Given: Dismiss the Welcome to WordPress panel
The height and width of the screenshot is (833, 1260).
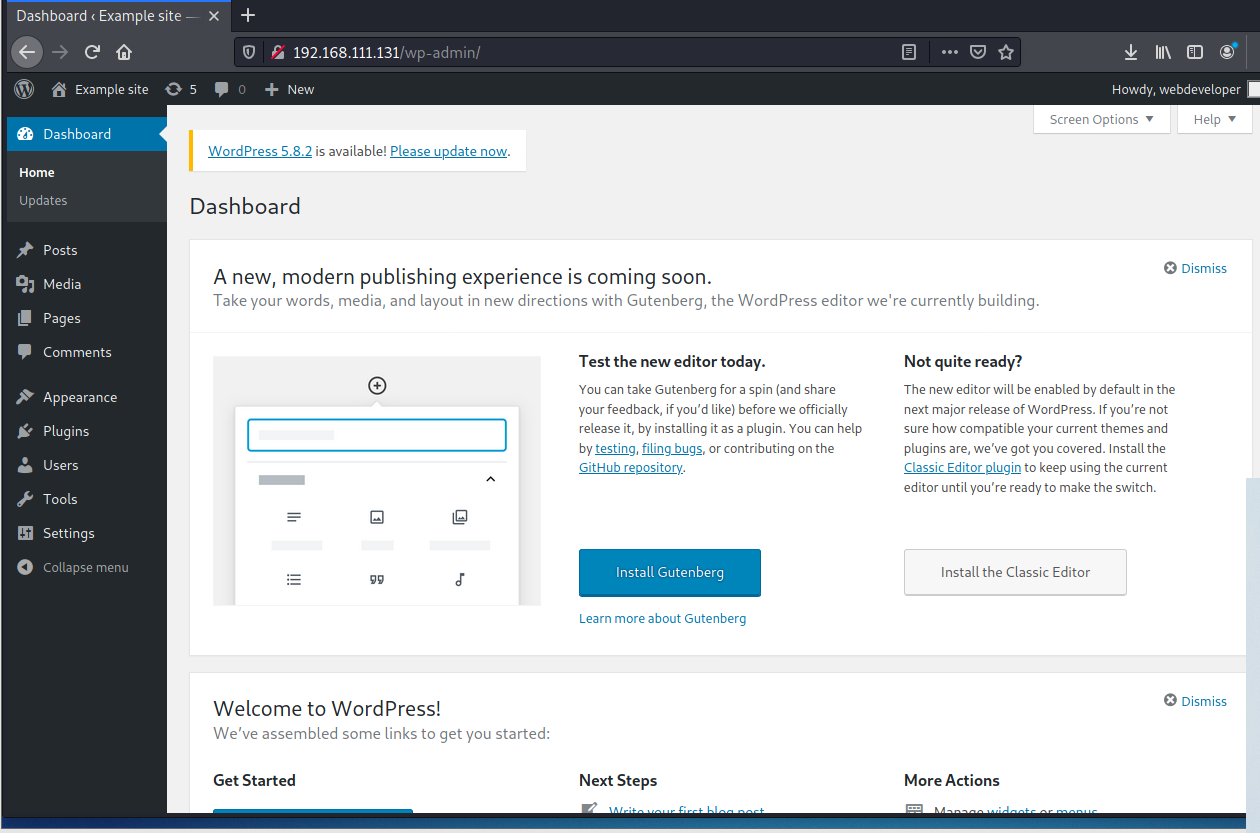Looking at the screenshot, I should pyautogui.click(x=1195, y=701).
